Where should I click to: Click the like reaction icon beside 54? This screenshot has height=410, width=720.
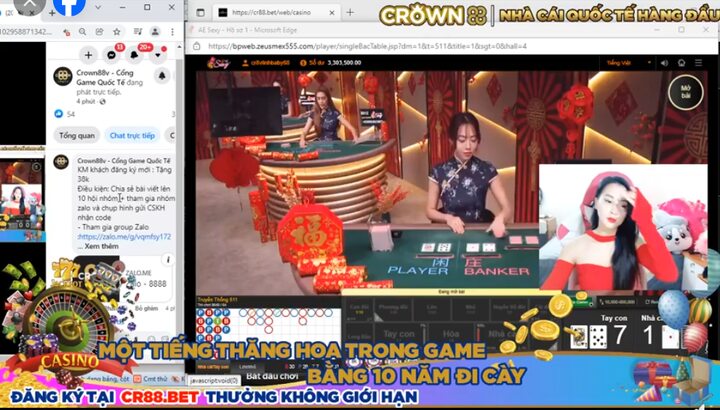(x=59, y=114)
